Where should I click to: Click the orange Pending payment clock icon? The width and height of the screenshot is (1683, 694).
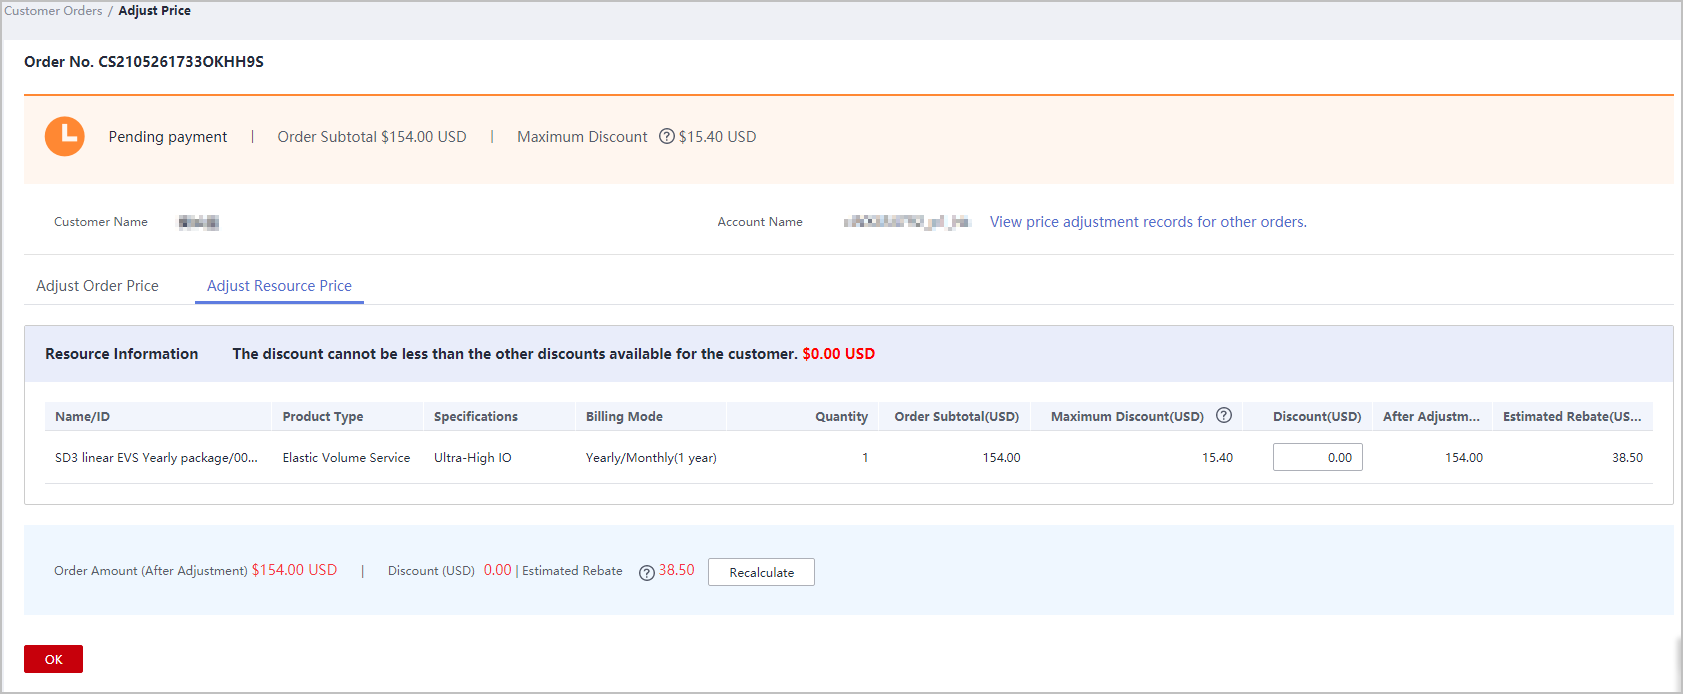pos(65,136)
